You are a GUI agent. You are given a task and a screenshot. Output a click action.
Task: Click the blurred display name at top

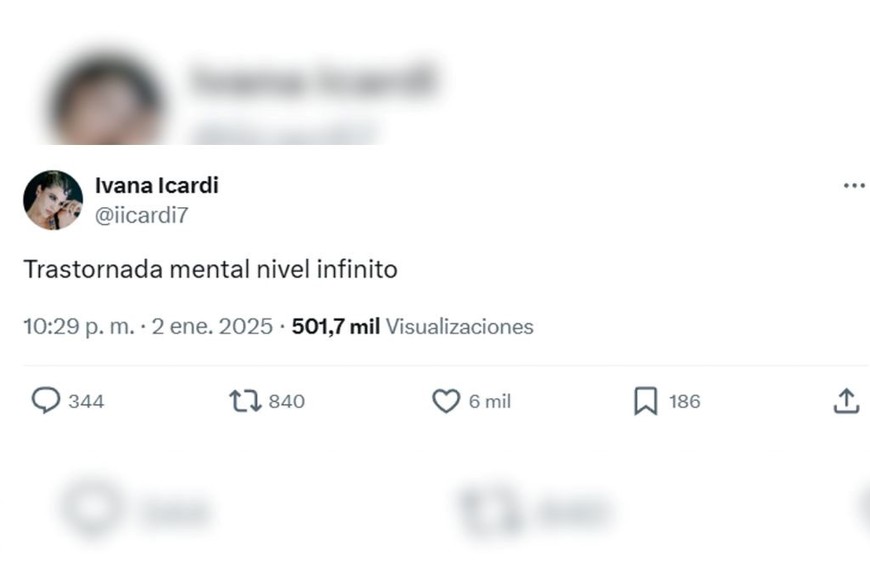coord(312,80)
